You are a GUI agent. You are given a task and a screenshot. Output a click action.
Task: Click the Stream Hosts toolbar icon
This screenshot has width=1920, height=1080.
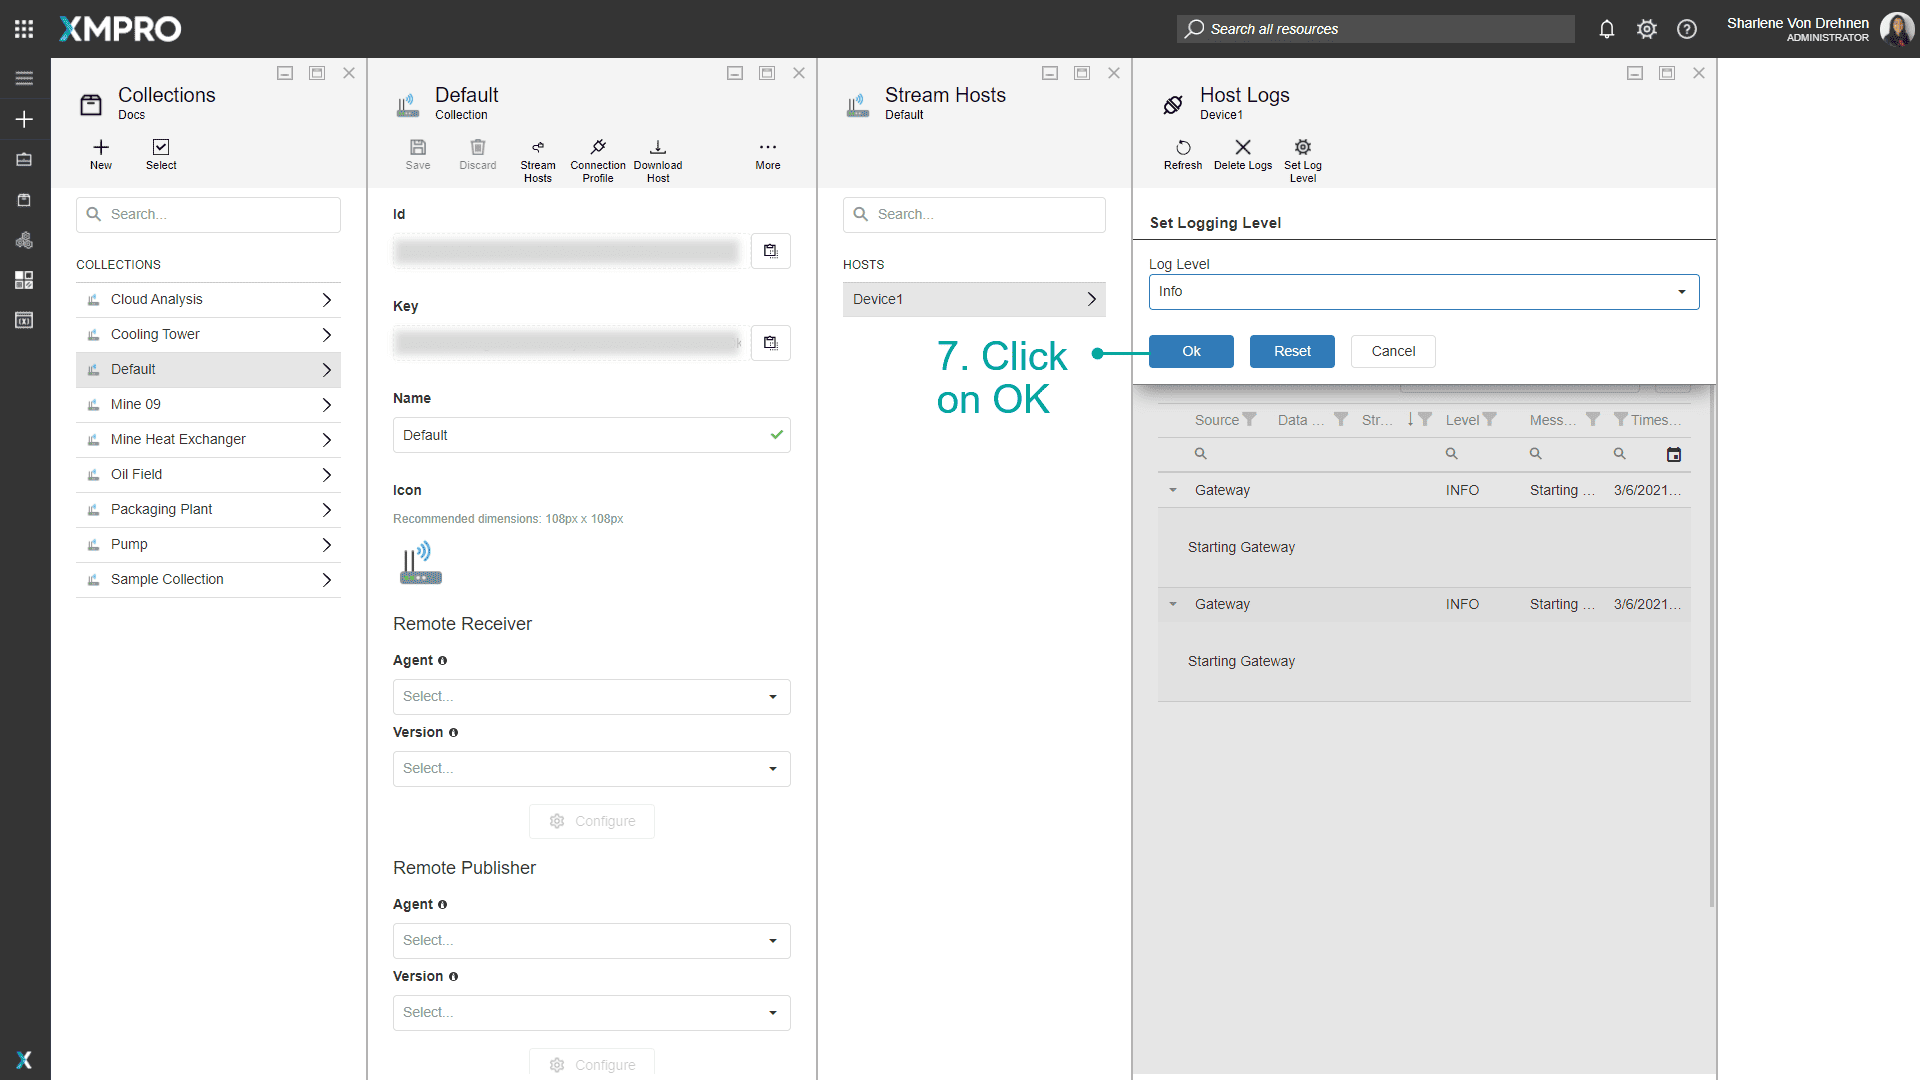coord(538,148)
